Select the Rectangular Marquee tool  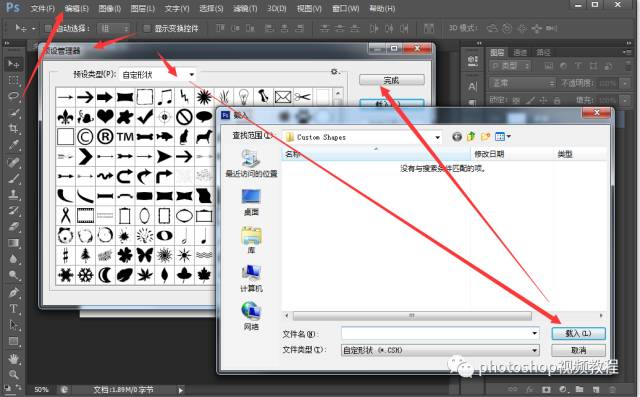[x=13, y=80]
